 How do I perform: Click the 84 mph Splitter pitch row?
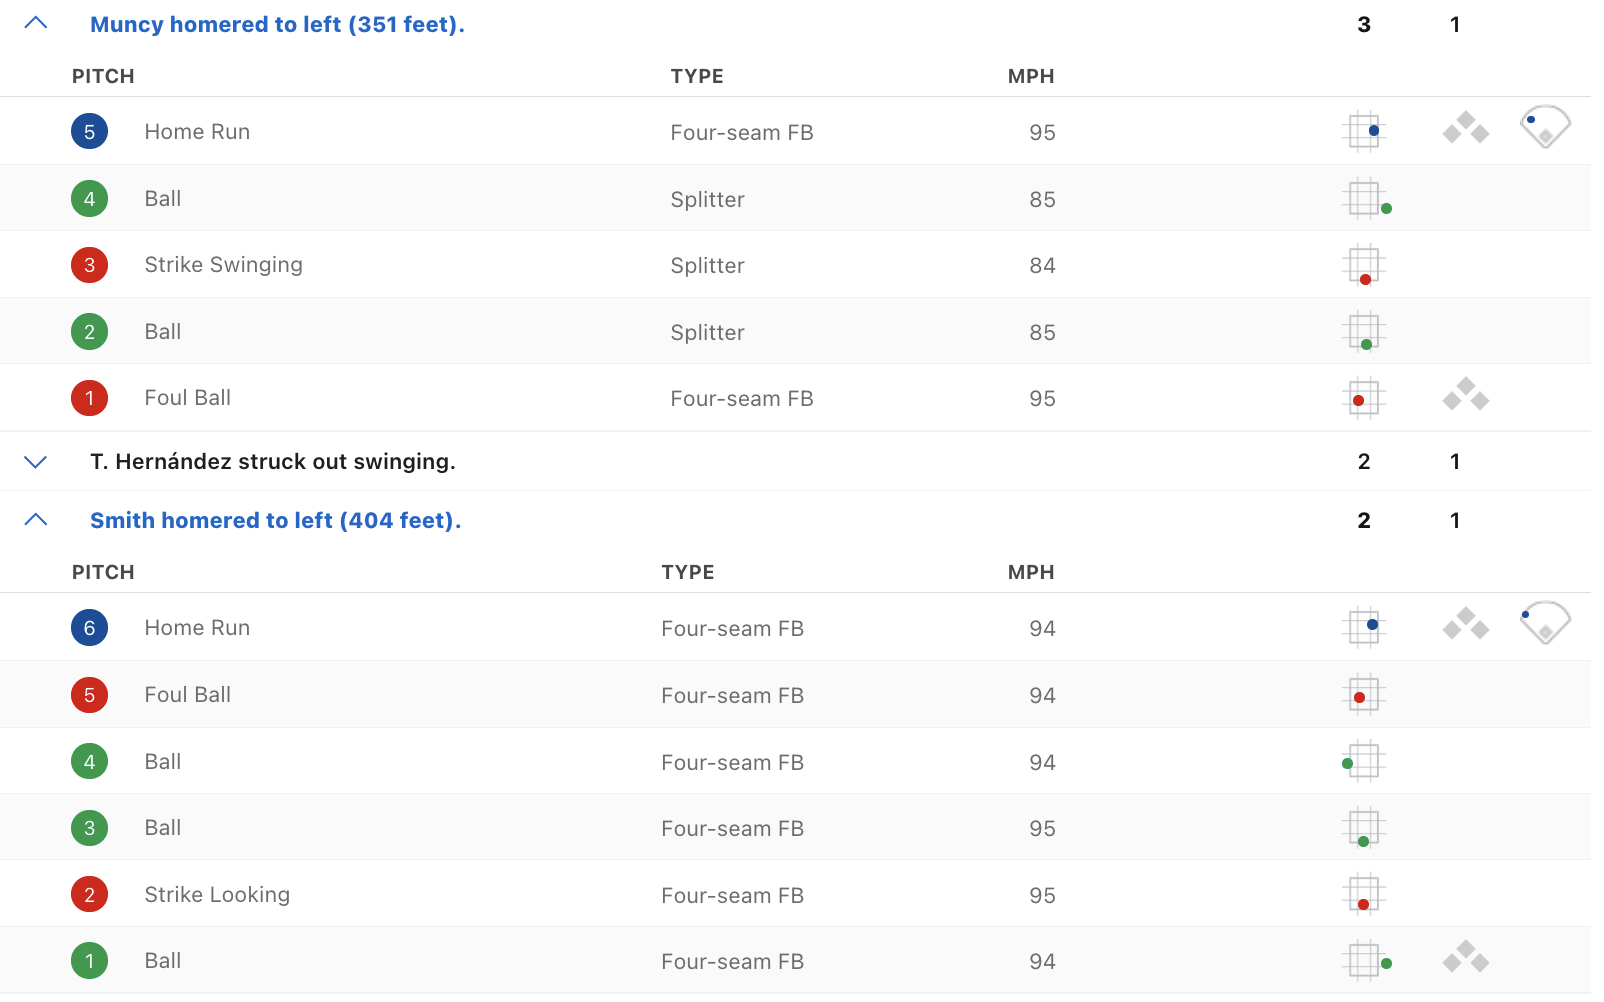[x=706, y=266]
